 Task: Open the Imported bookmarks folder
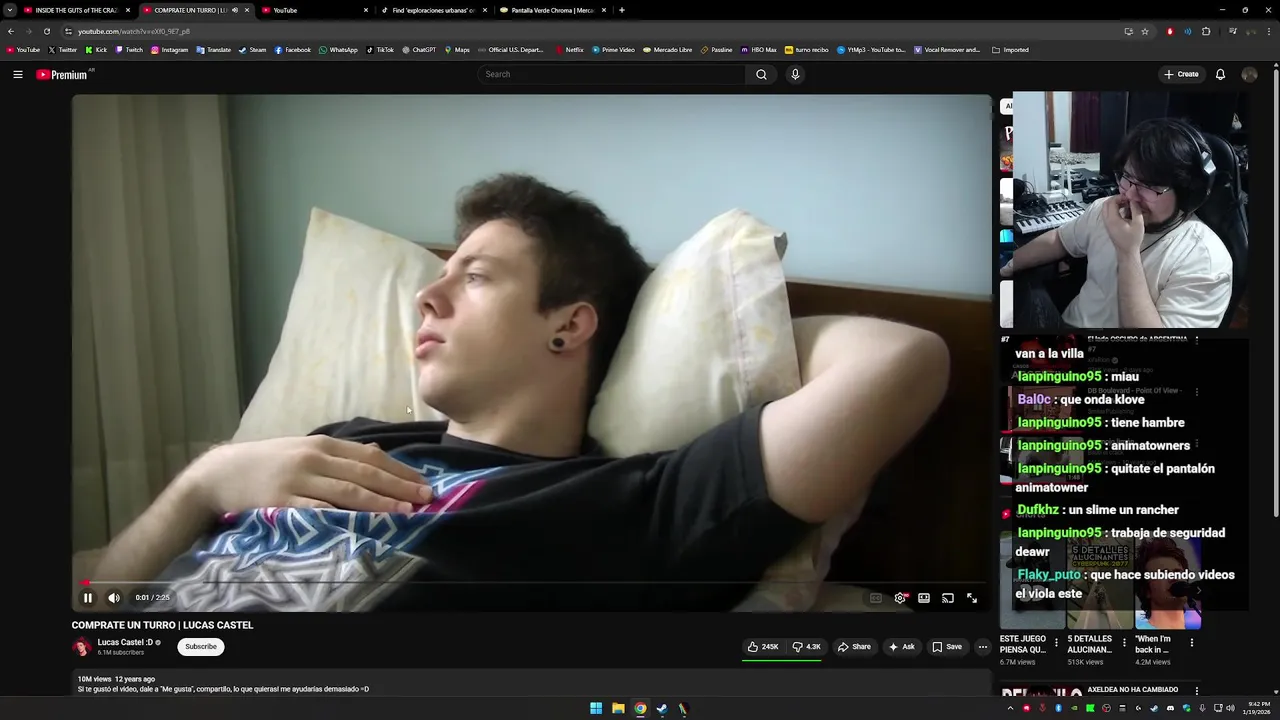(x=1010, y=50)
